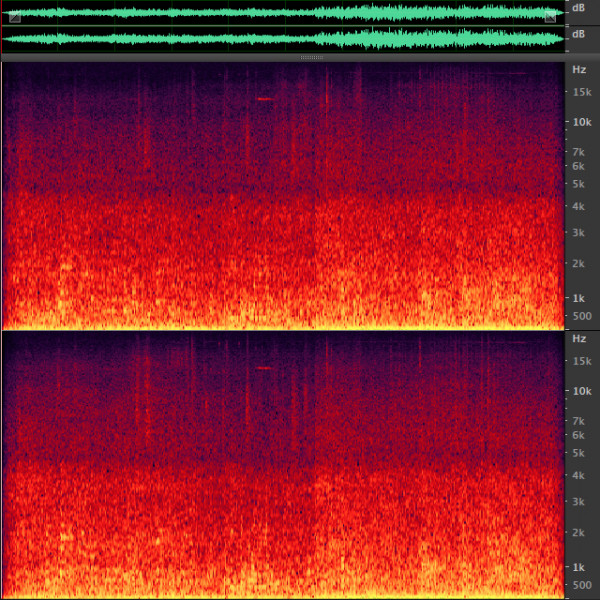This screenshot has width=600, height=600.
Task: Click the 5k mark on upper frequency scale
Action: pos(579,184)
